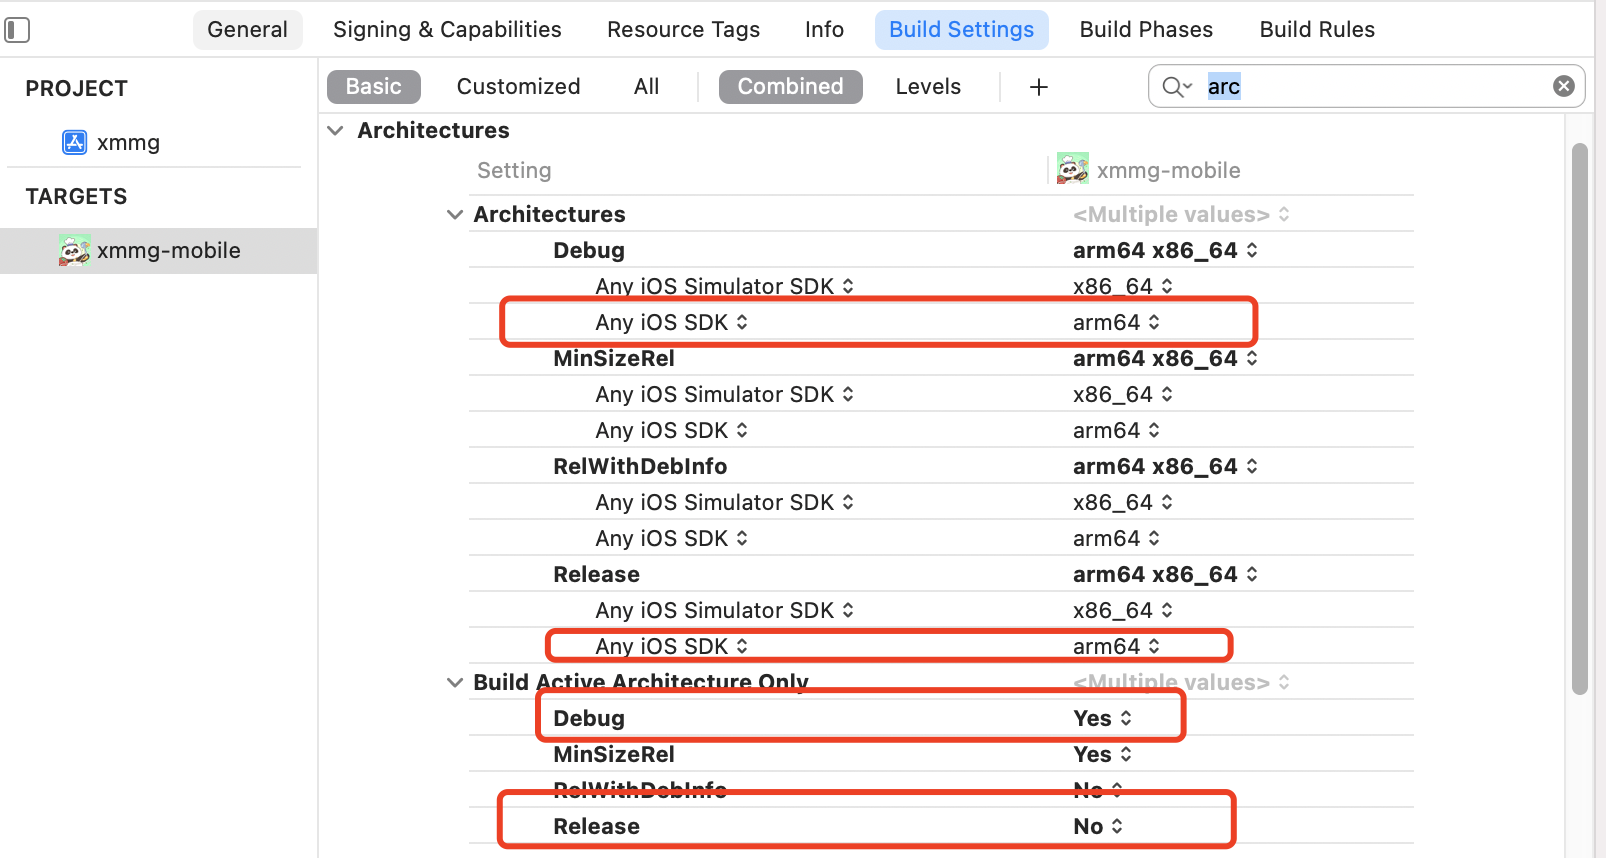Toggle the navigator sidebar panel icon

point(17,30)
